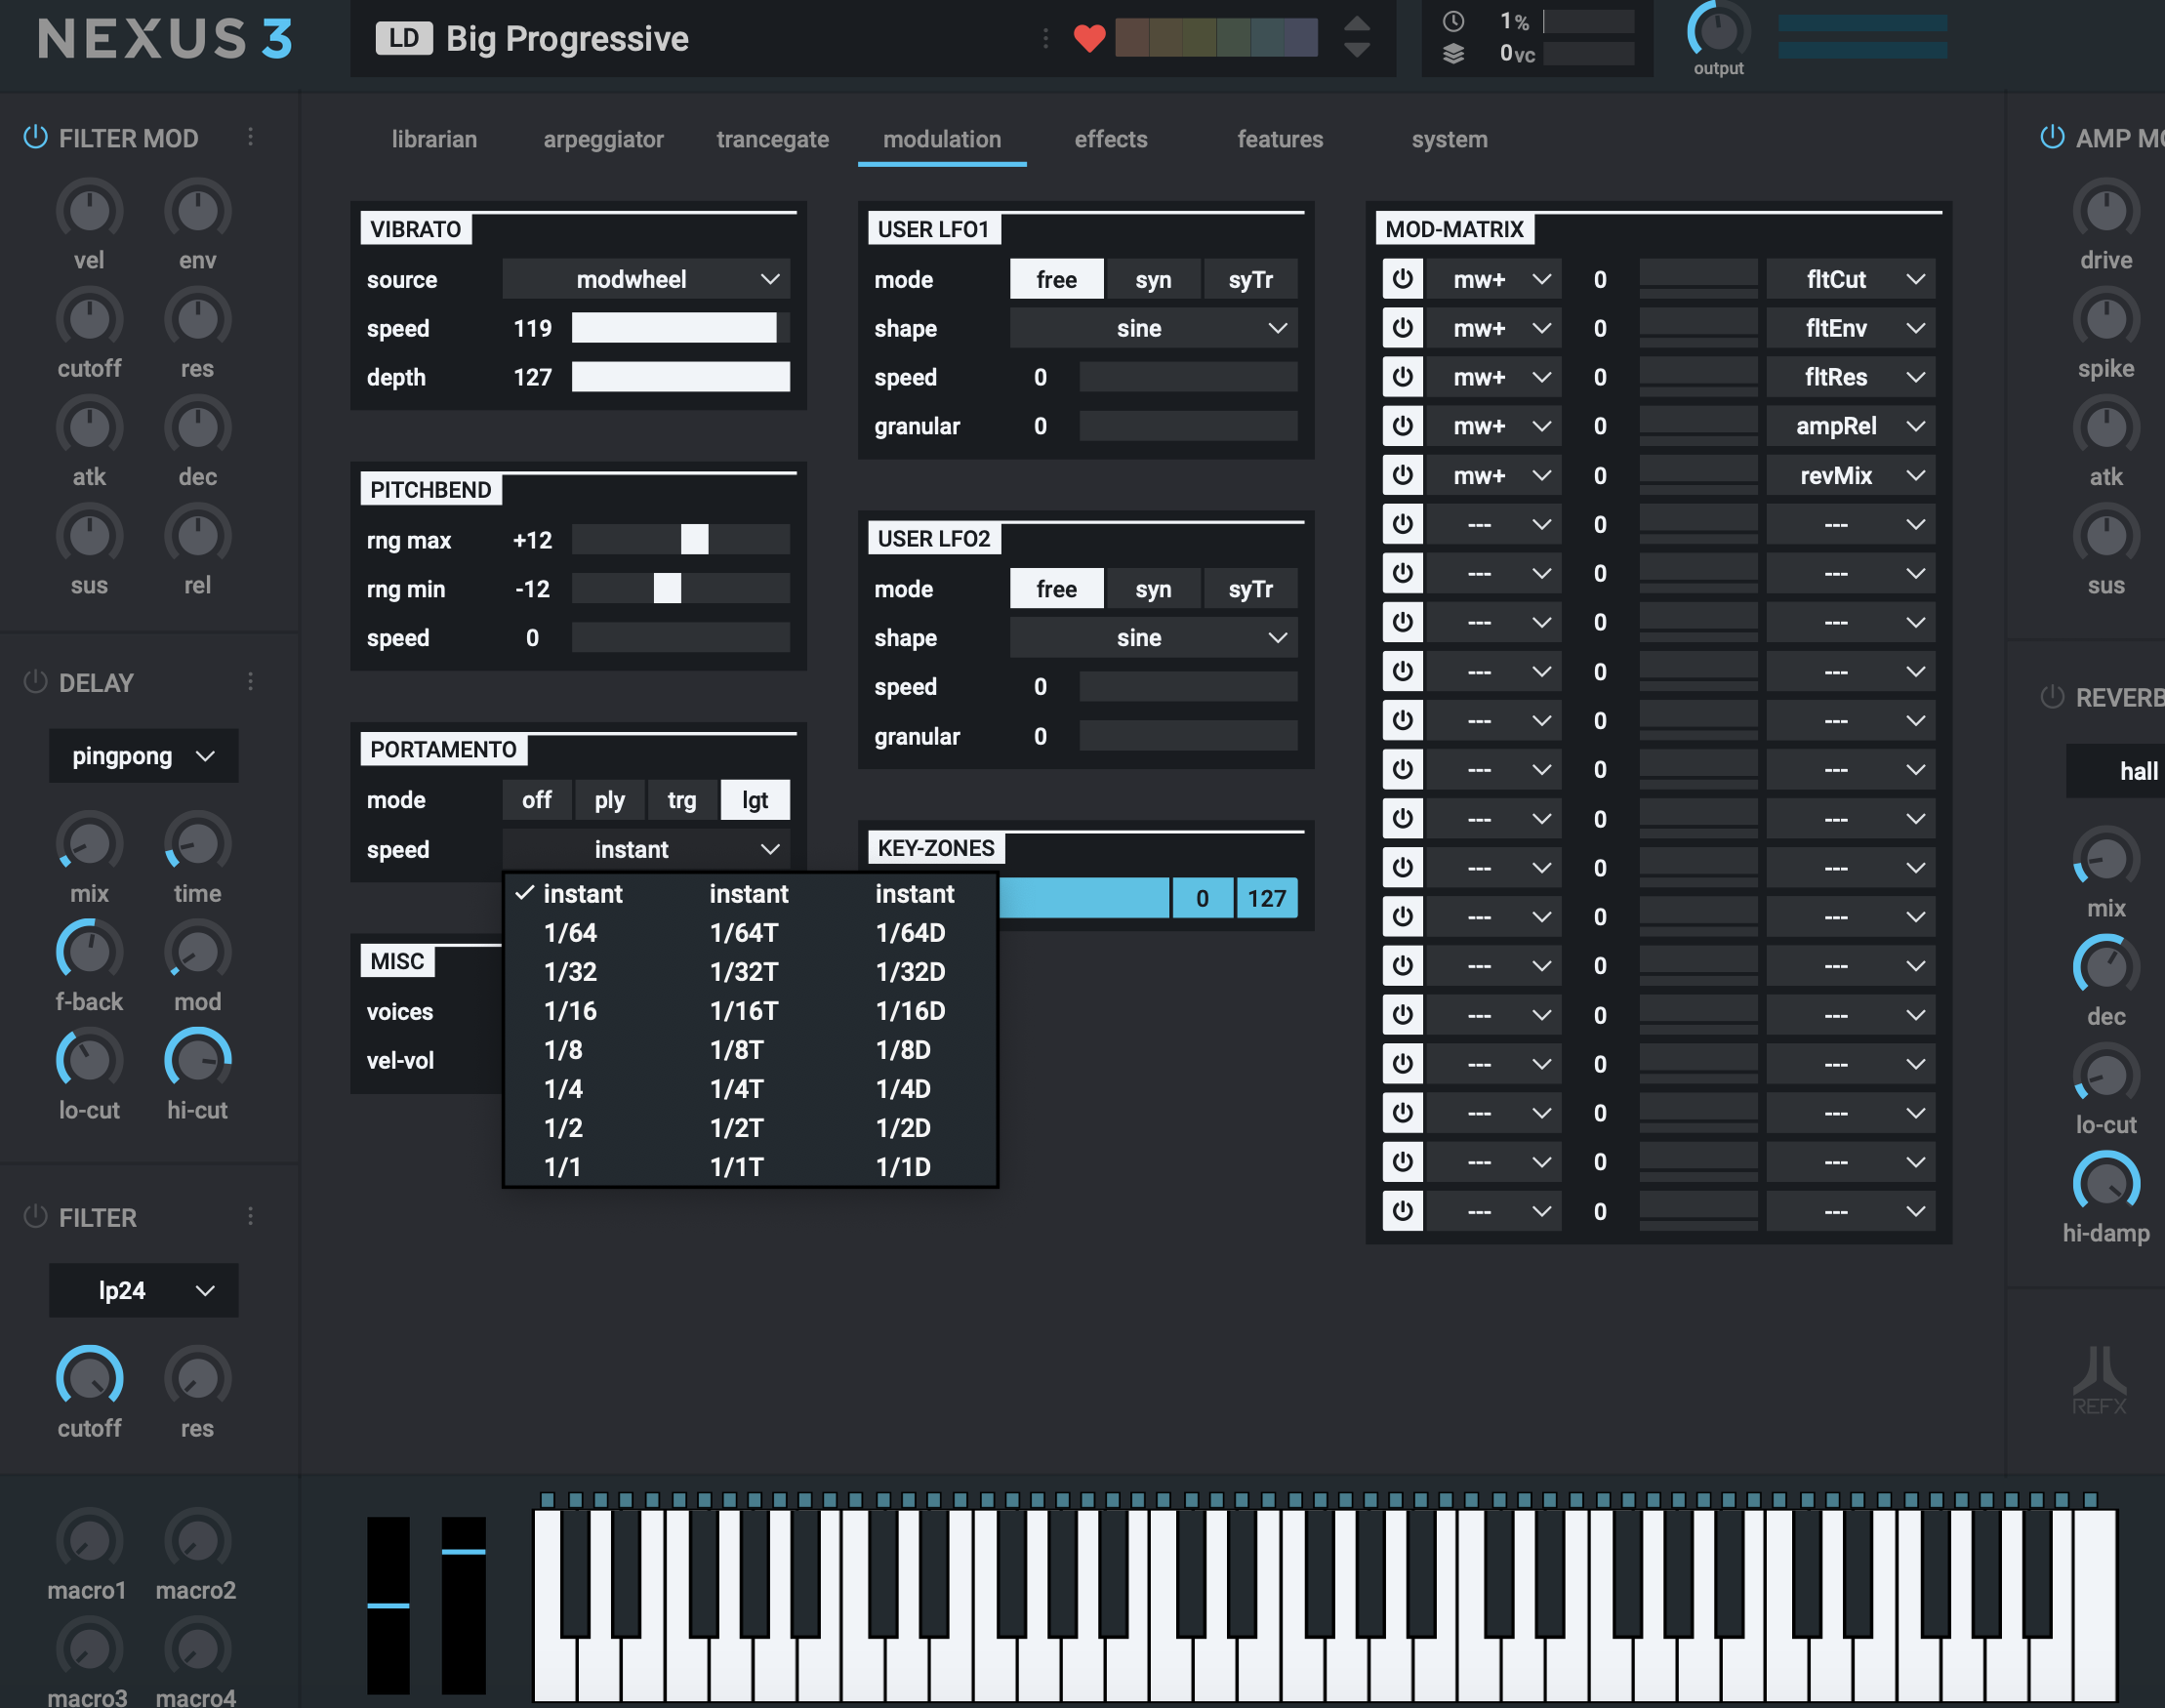Open DELAY section three-dot menu
Viewport: 2165px width, 1708px height.
pyautogui.click(x=250, y=682)
